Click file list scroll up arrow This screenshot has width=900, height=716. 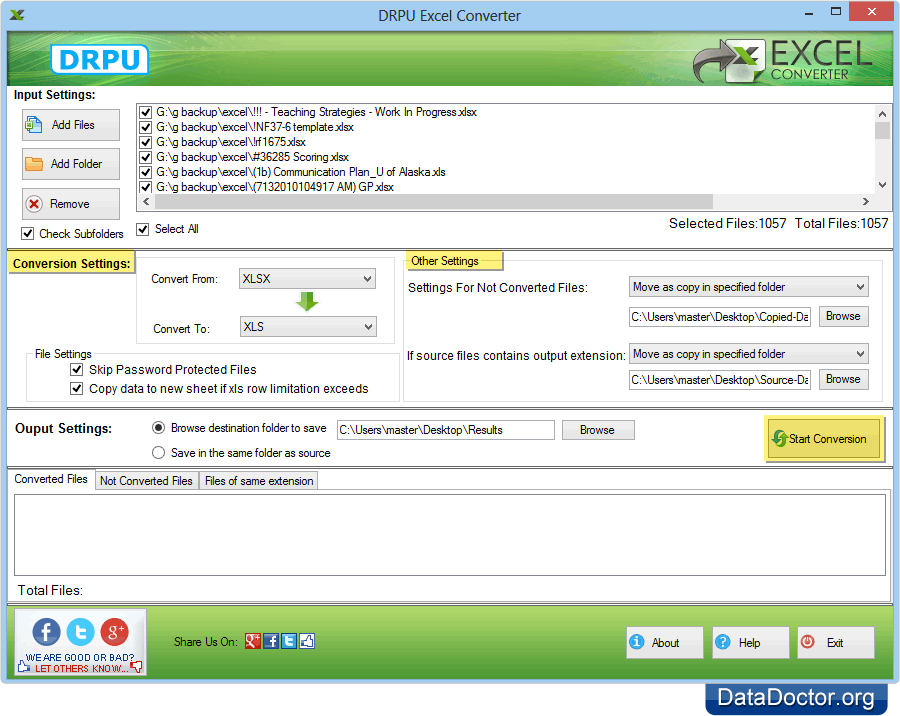(x=882, y=114)
